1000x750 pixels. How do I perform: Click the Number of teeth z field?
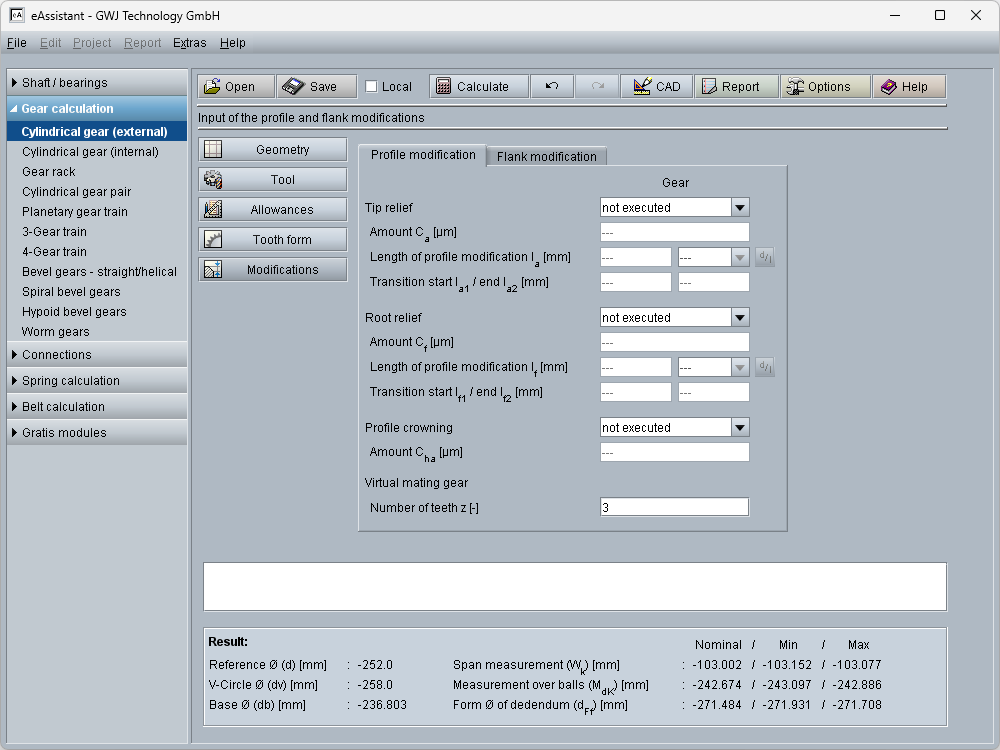[674, 508]
